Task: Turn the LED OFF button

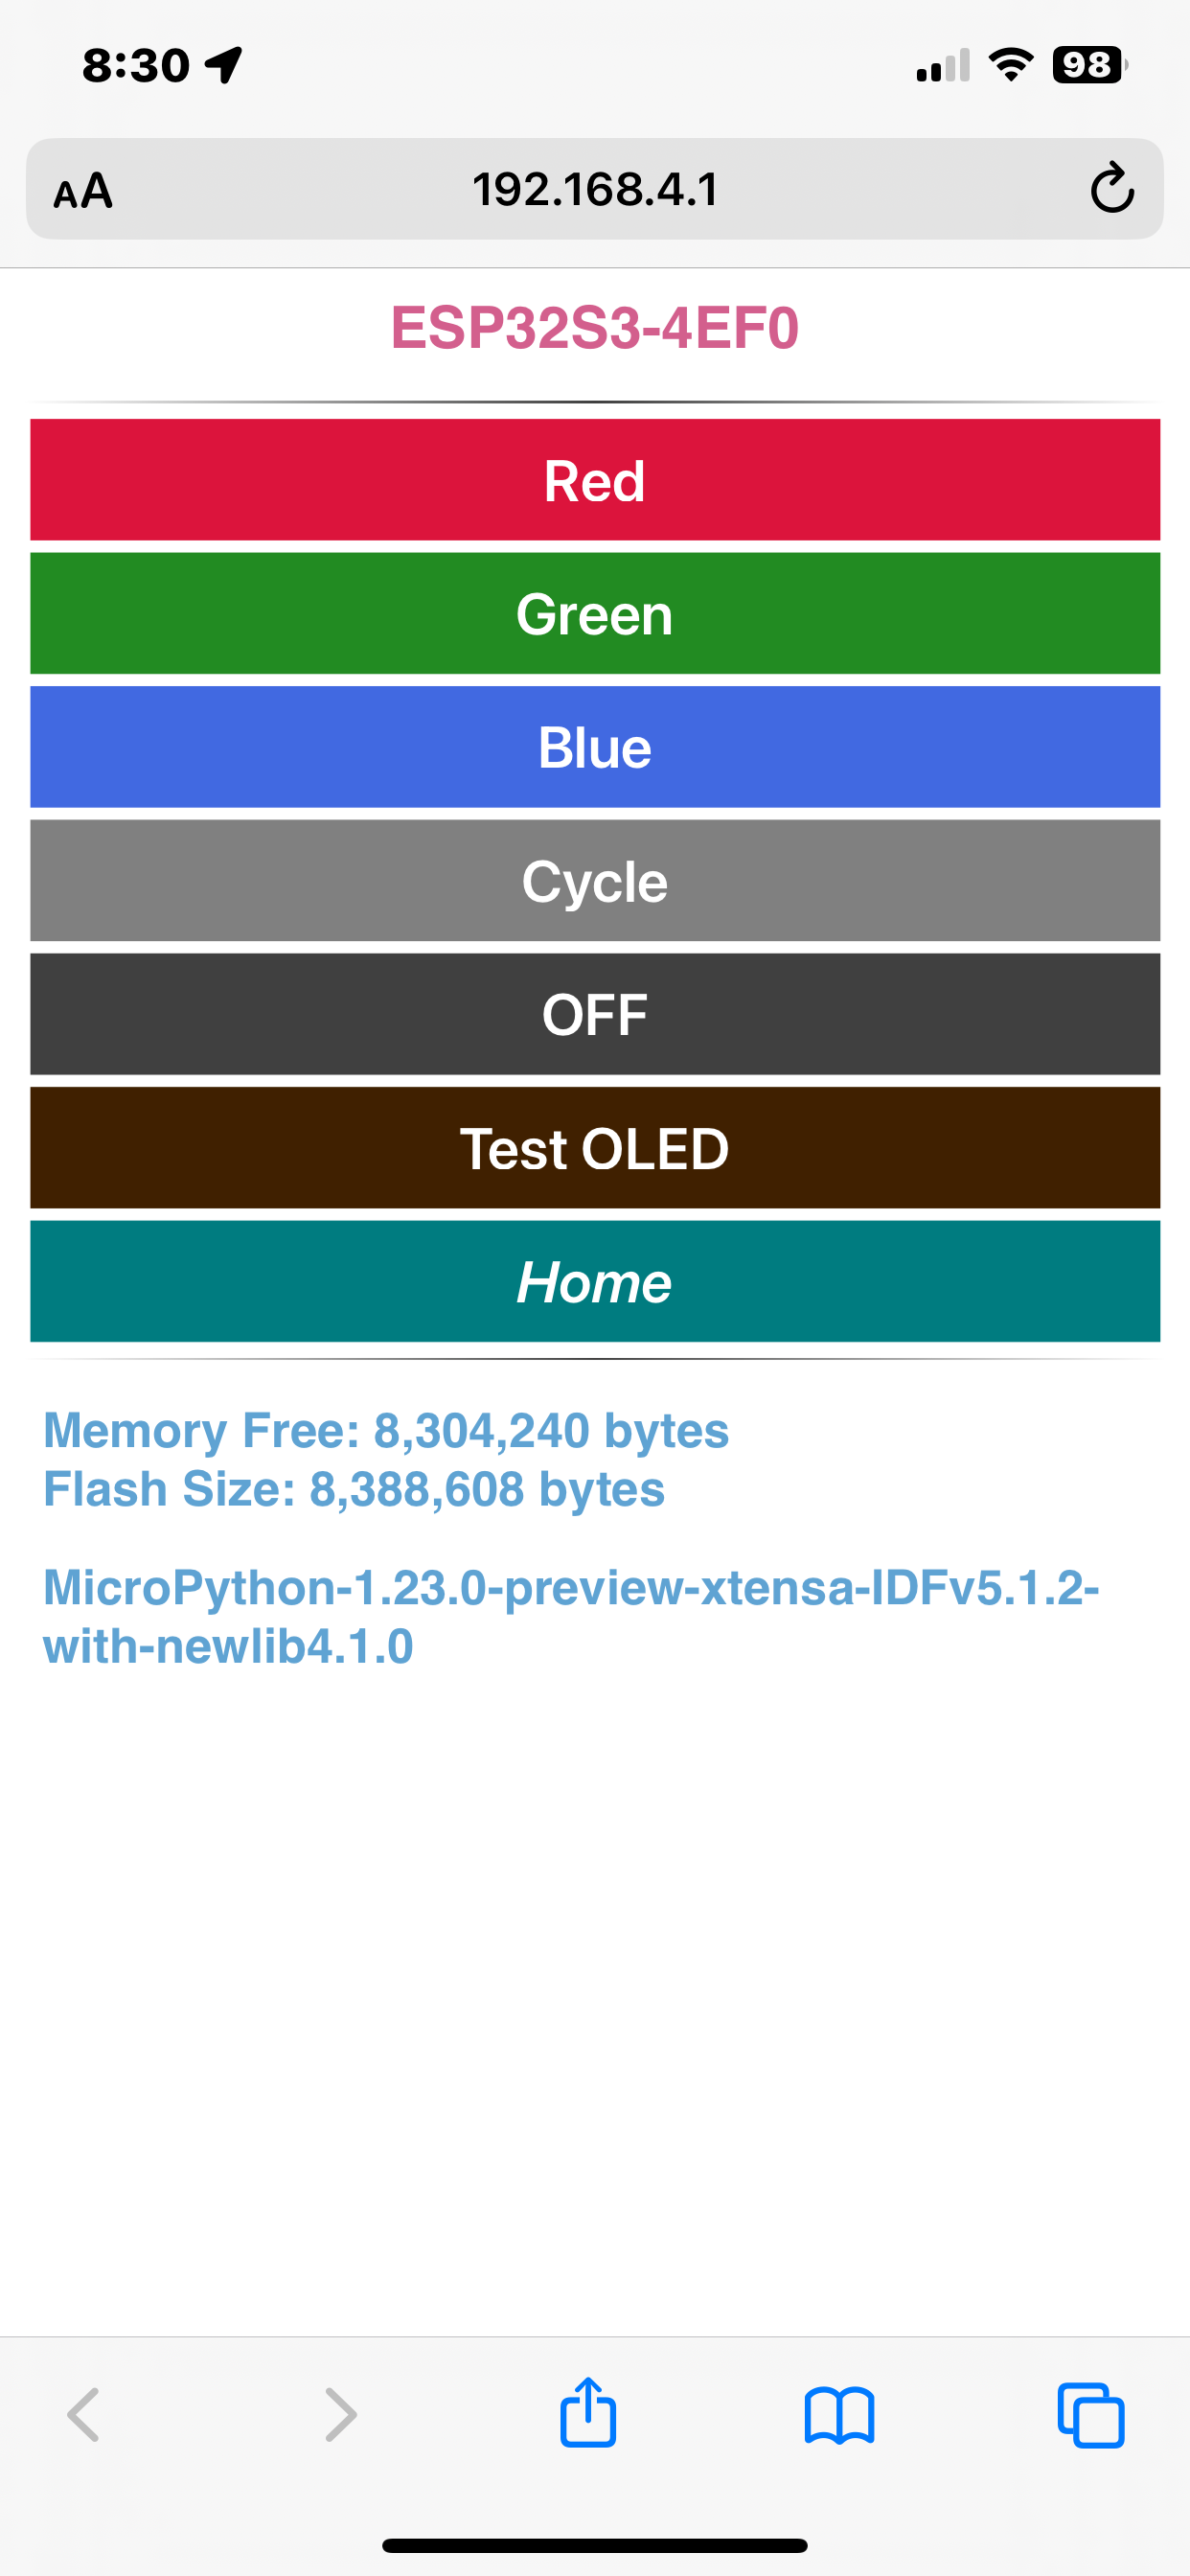Action: click(x=595, y=1014)
